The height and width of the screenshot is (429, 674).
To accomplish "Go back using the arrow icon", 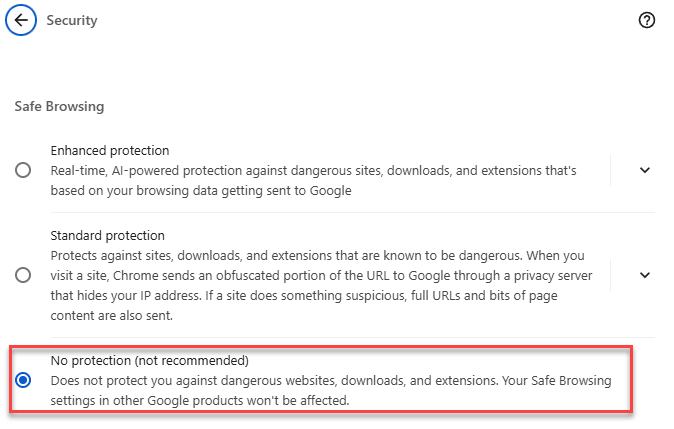I will click(x=21, y=20).
